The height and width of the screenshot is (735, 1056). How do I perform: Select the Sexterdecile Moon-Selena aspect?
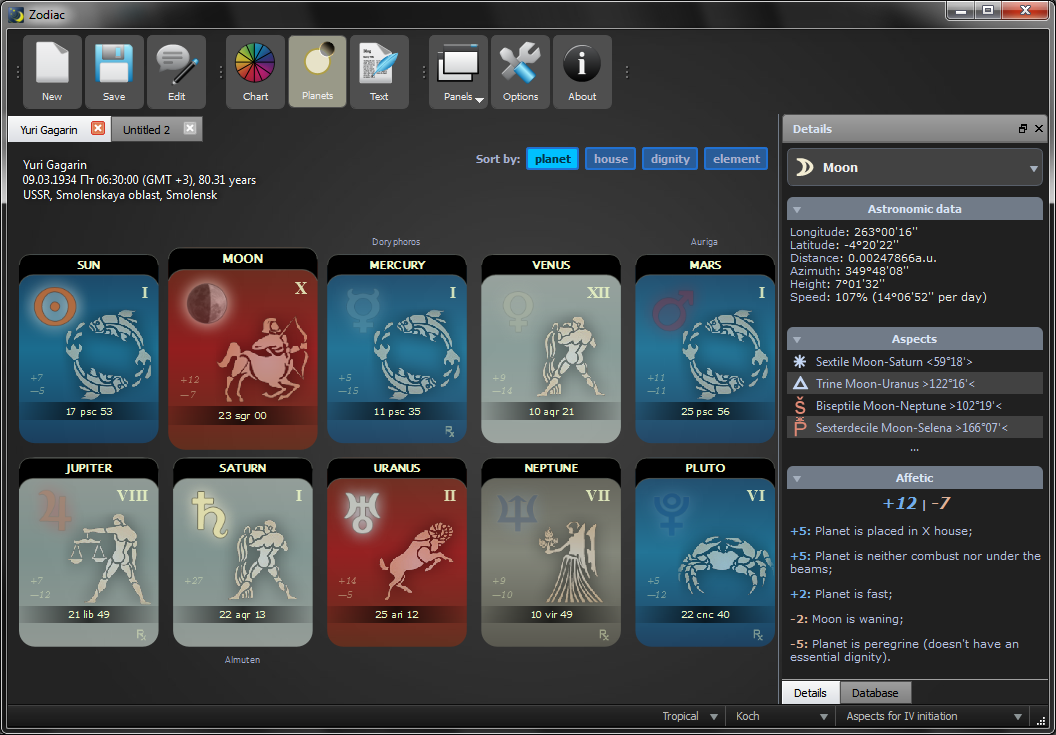pos(915,427)
